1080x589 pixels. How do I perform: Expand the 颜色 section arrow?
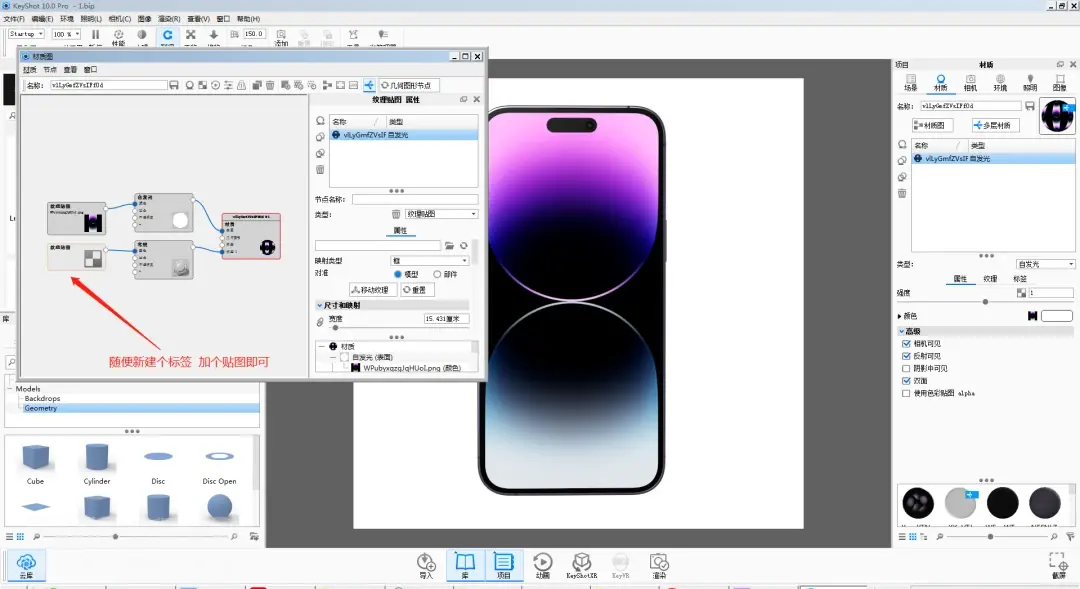pyautogui.click(x=900, y=316)
